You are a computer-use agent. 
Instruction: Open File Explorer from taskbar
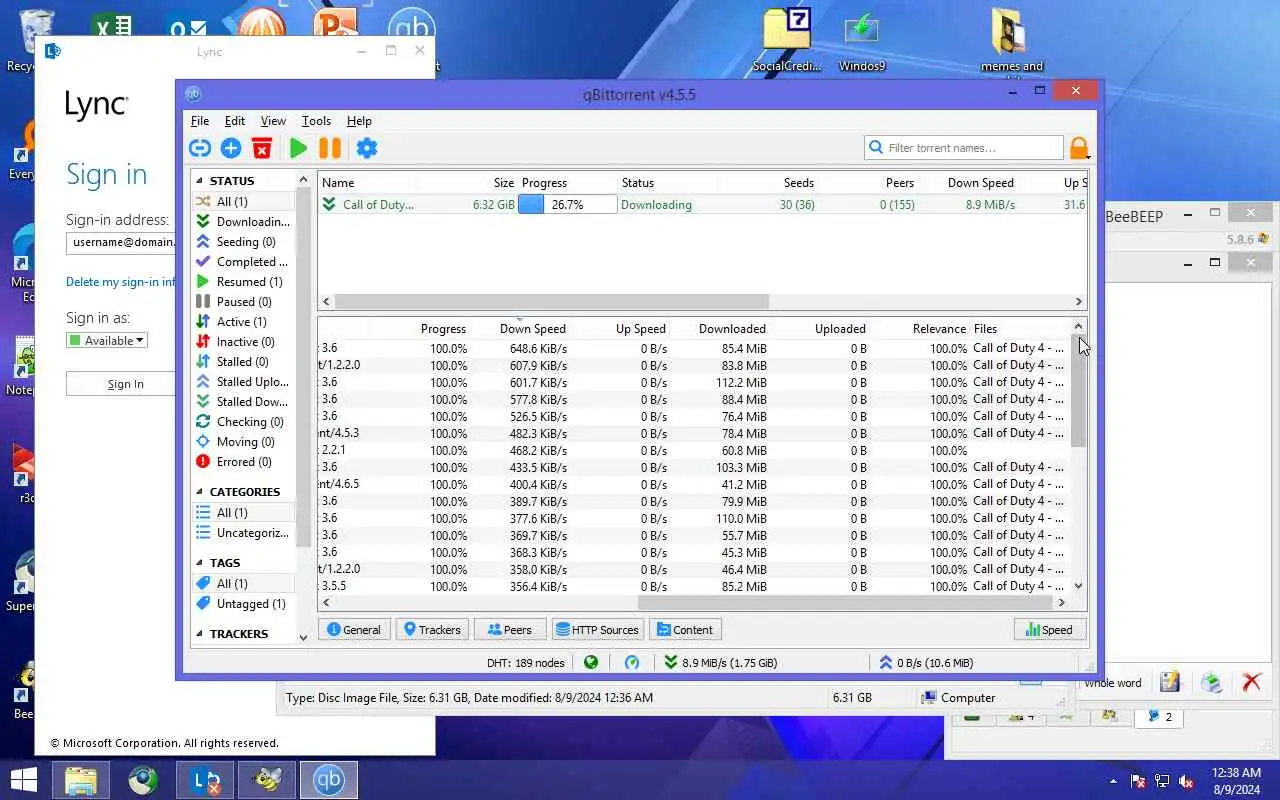(81, 780)
